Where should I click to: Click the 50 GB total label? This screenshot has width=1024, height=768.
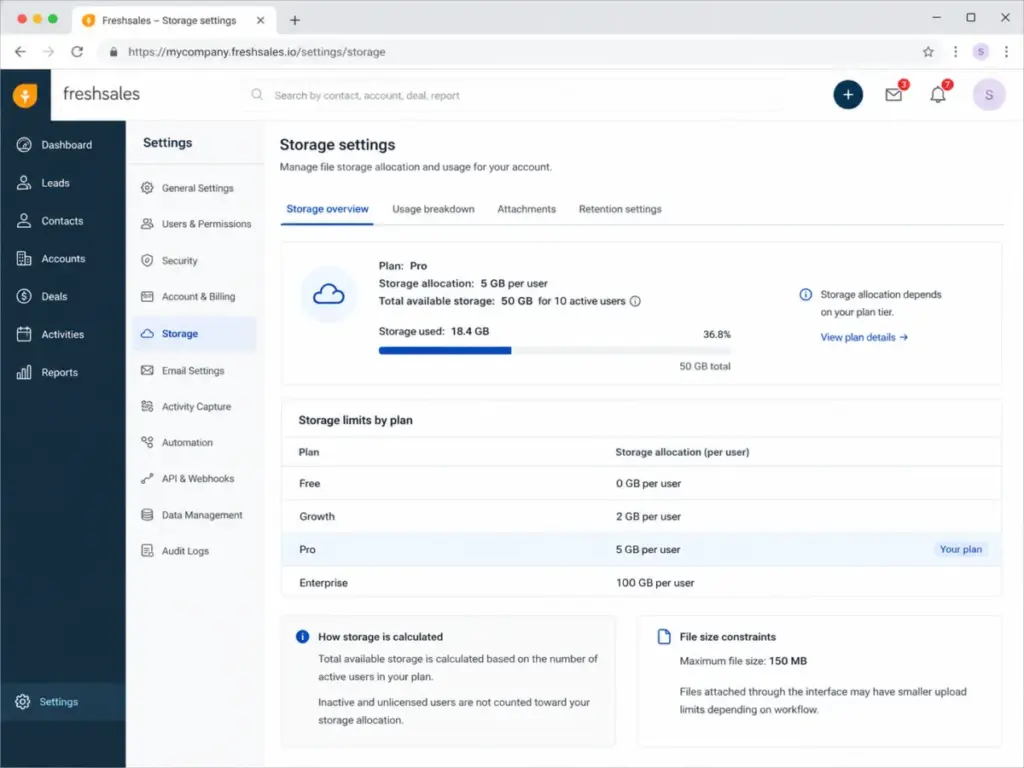tap(705, 366)
